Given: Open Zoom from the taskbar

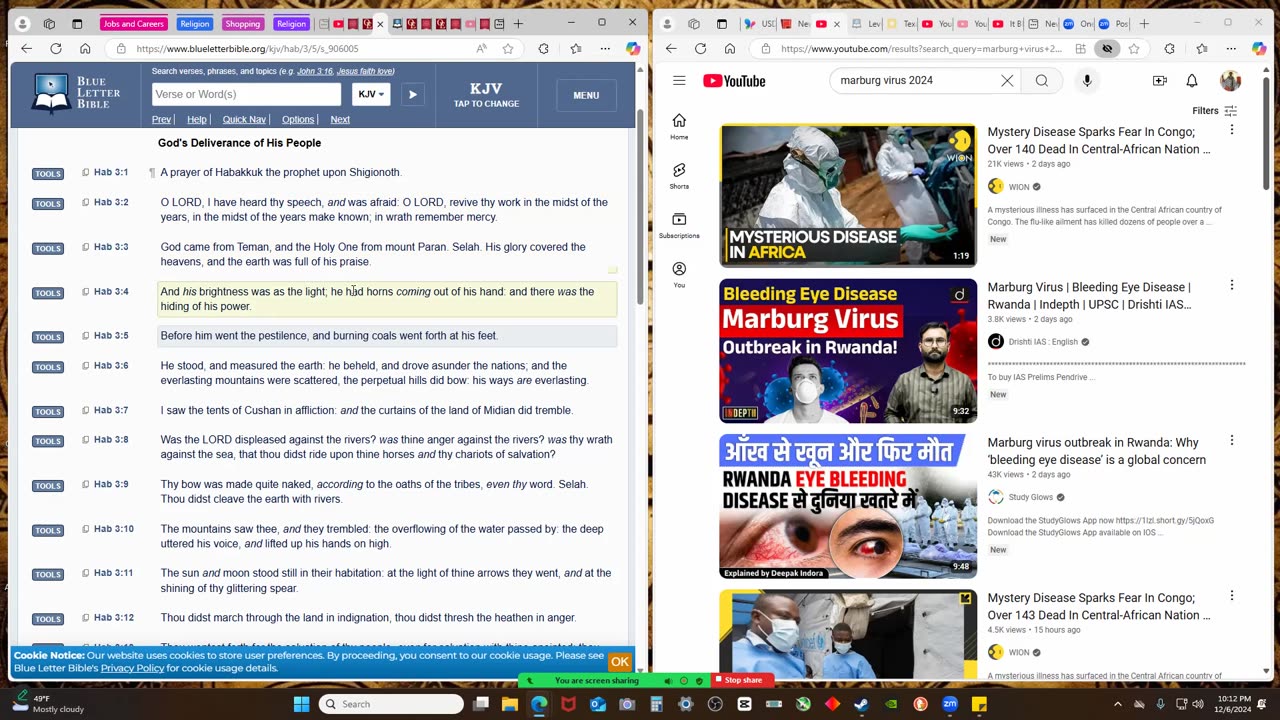Looking at the screenshot, I should (x=950, y=704).
